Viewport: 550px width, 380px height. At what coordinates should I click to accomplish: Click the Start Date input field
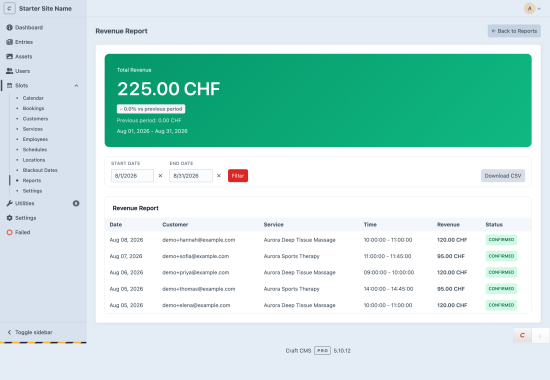pos(132,176)
